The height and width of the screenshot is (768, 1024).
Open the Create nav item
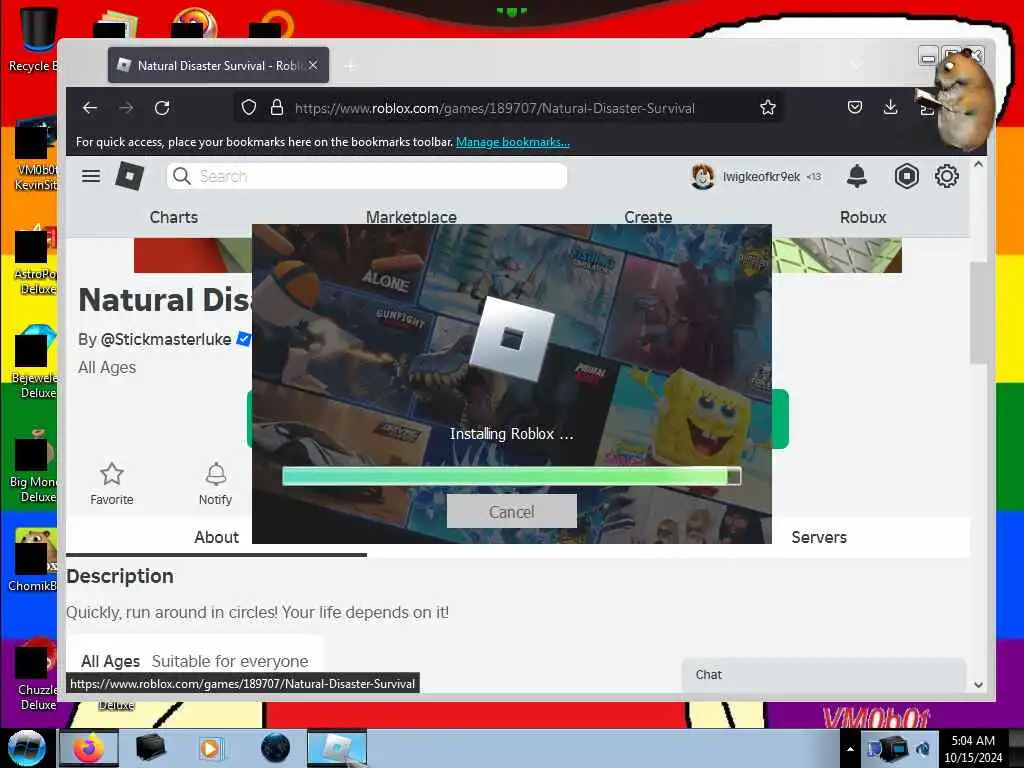click(x=648, y=217)
